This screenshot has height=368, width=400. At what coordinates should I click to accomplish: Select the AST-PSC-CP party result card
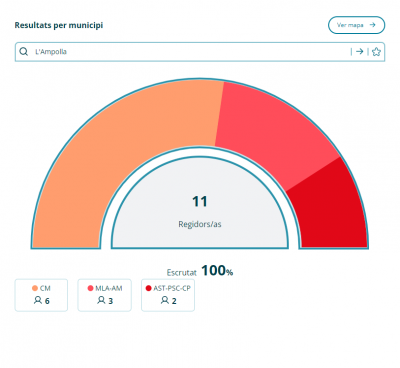coord(168,295)
